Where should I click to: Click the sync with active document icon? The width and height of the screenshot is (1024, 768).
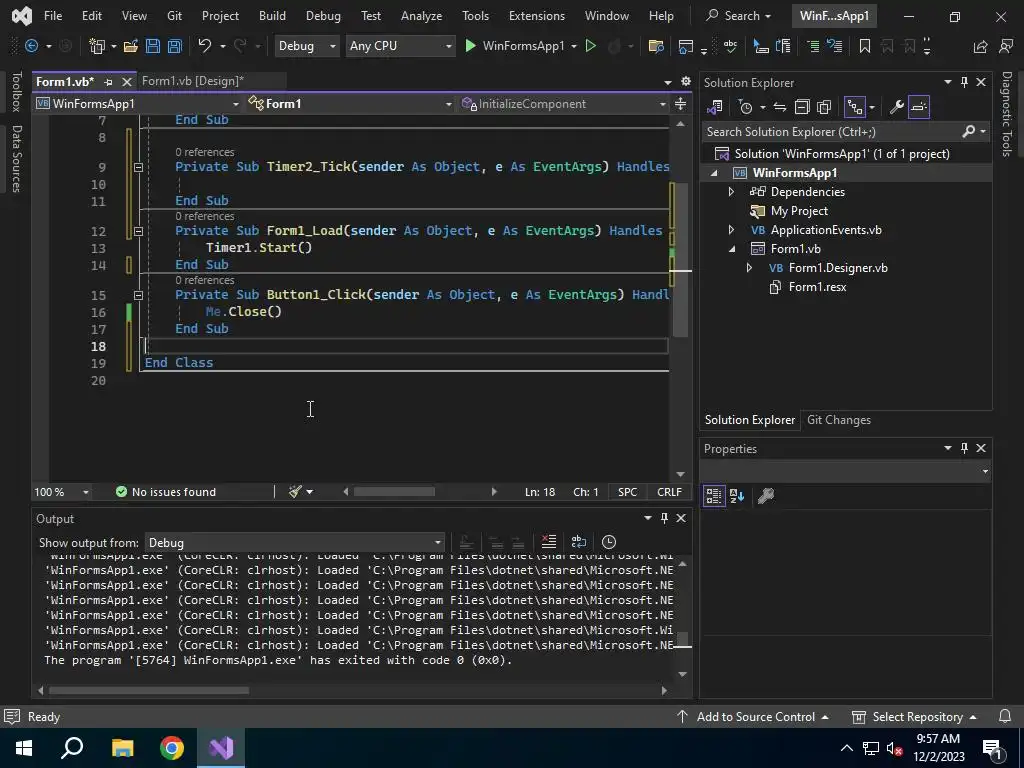[x=780, y=107]
